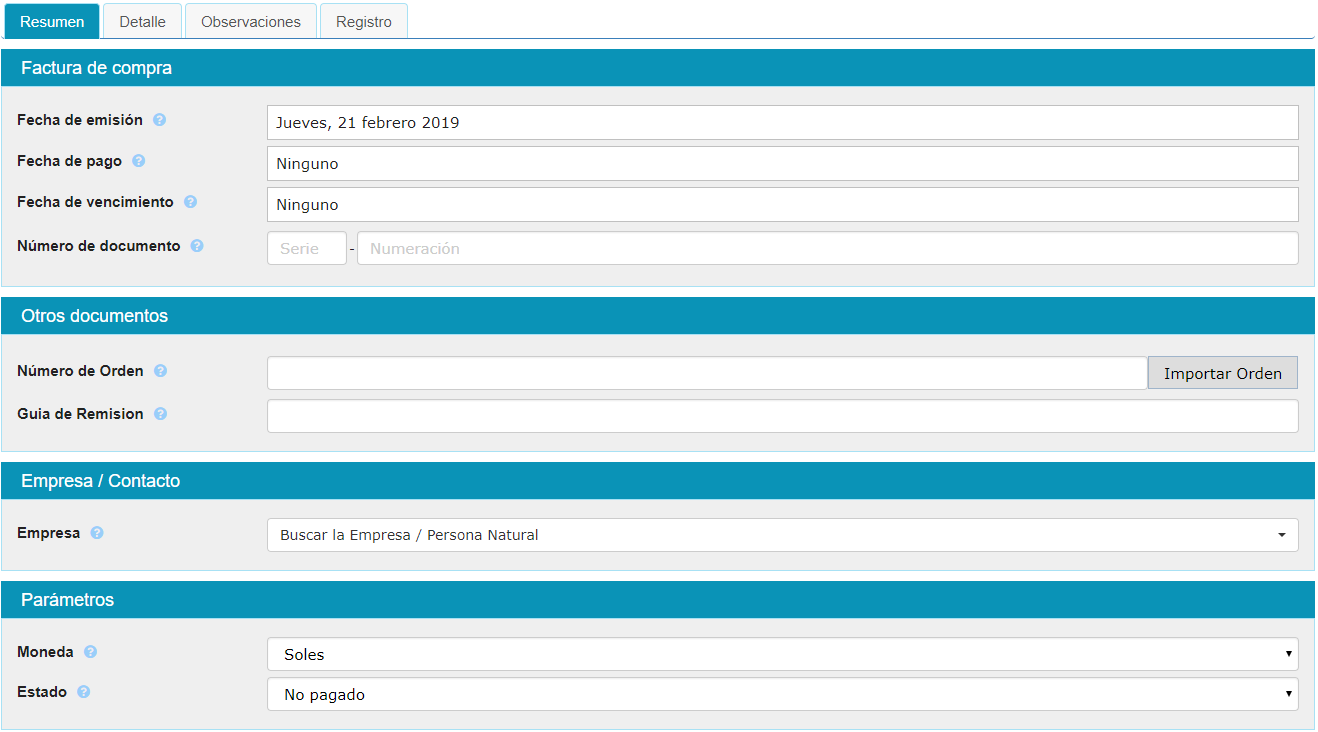Screen dimensions: 1318x732
Task: Click the Fecha de emisión date field
Action: click(782, 123)
